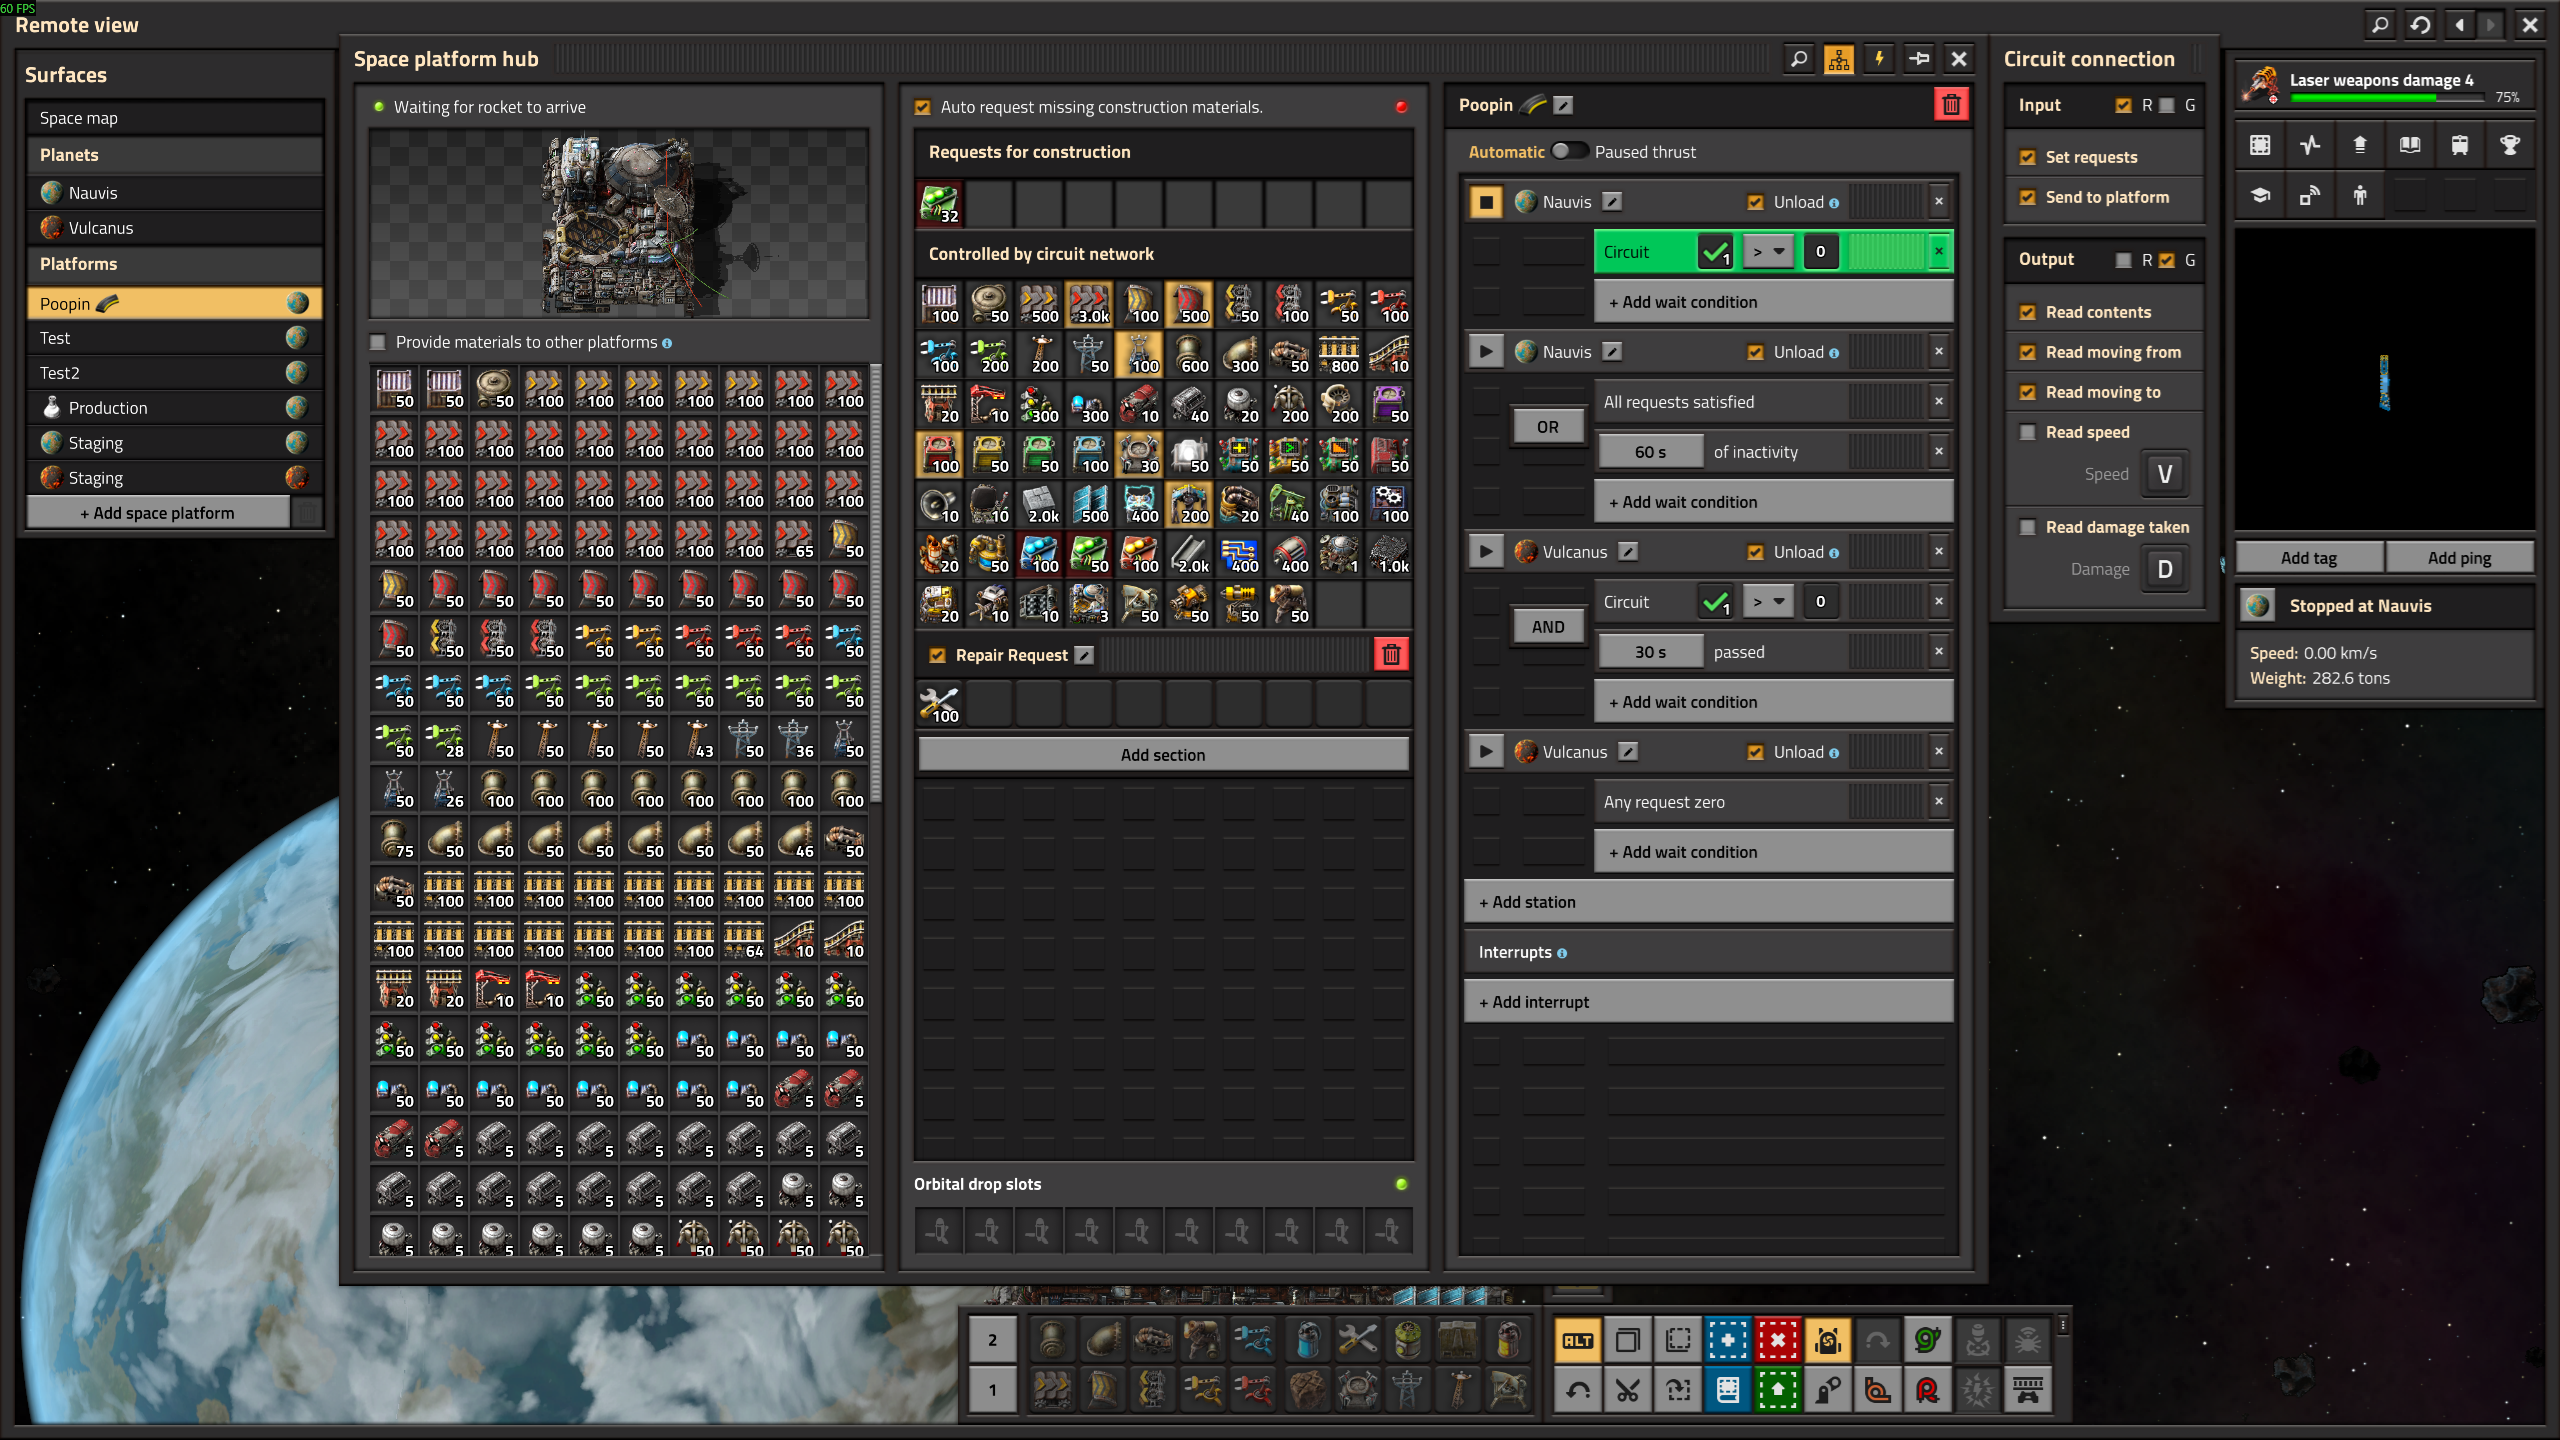The height and width of the screenshot is (1440, 2560).
Task: Uncheck Set requests
Action: pyautogui.click(x=2028, y=157)
